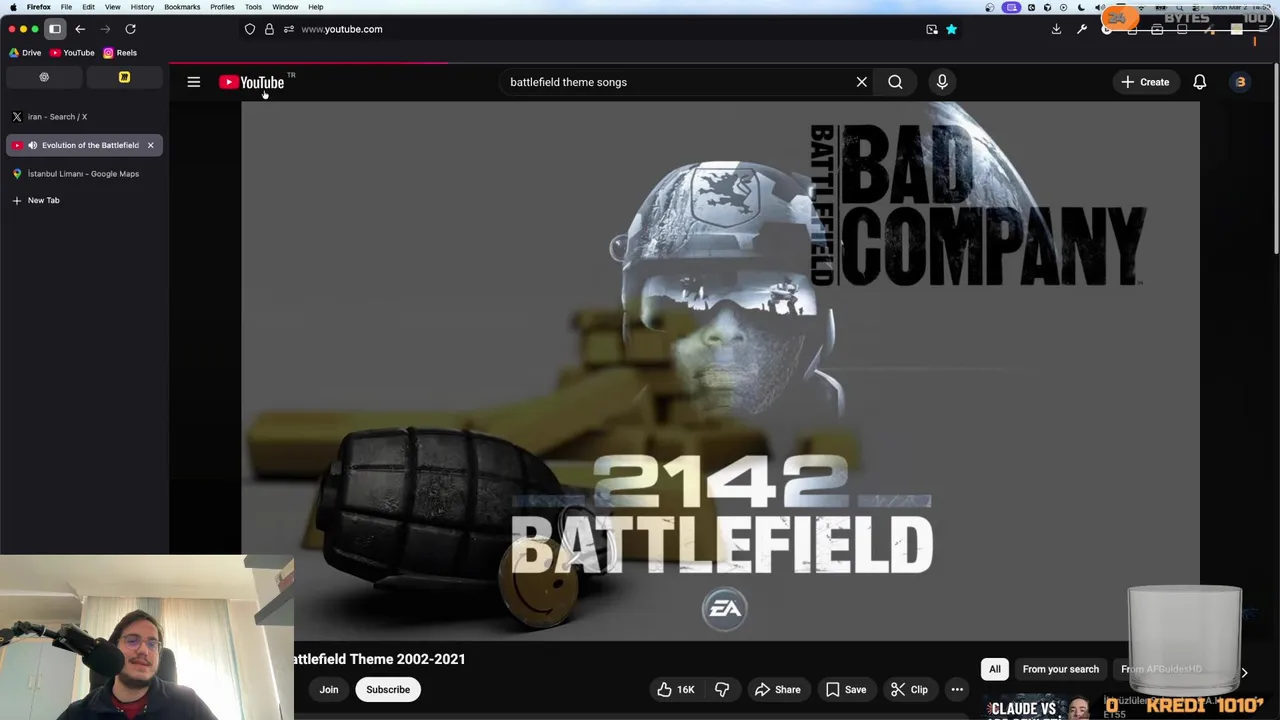The width and height of the screenshot is (1280, 720).
Task: Open the YouTube bookmark
Action: pyautogui.click(x=72, y=53)
